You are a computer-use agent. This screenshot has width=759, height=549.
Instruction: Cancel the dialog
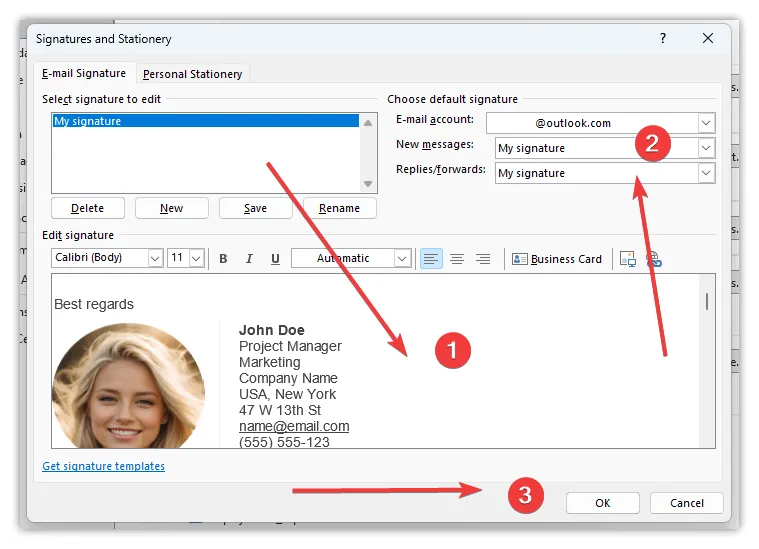tap(687, 503)
